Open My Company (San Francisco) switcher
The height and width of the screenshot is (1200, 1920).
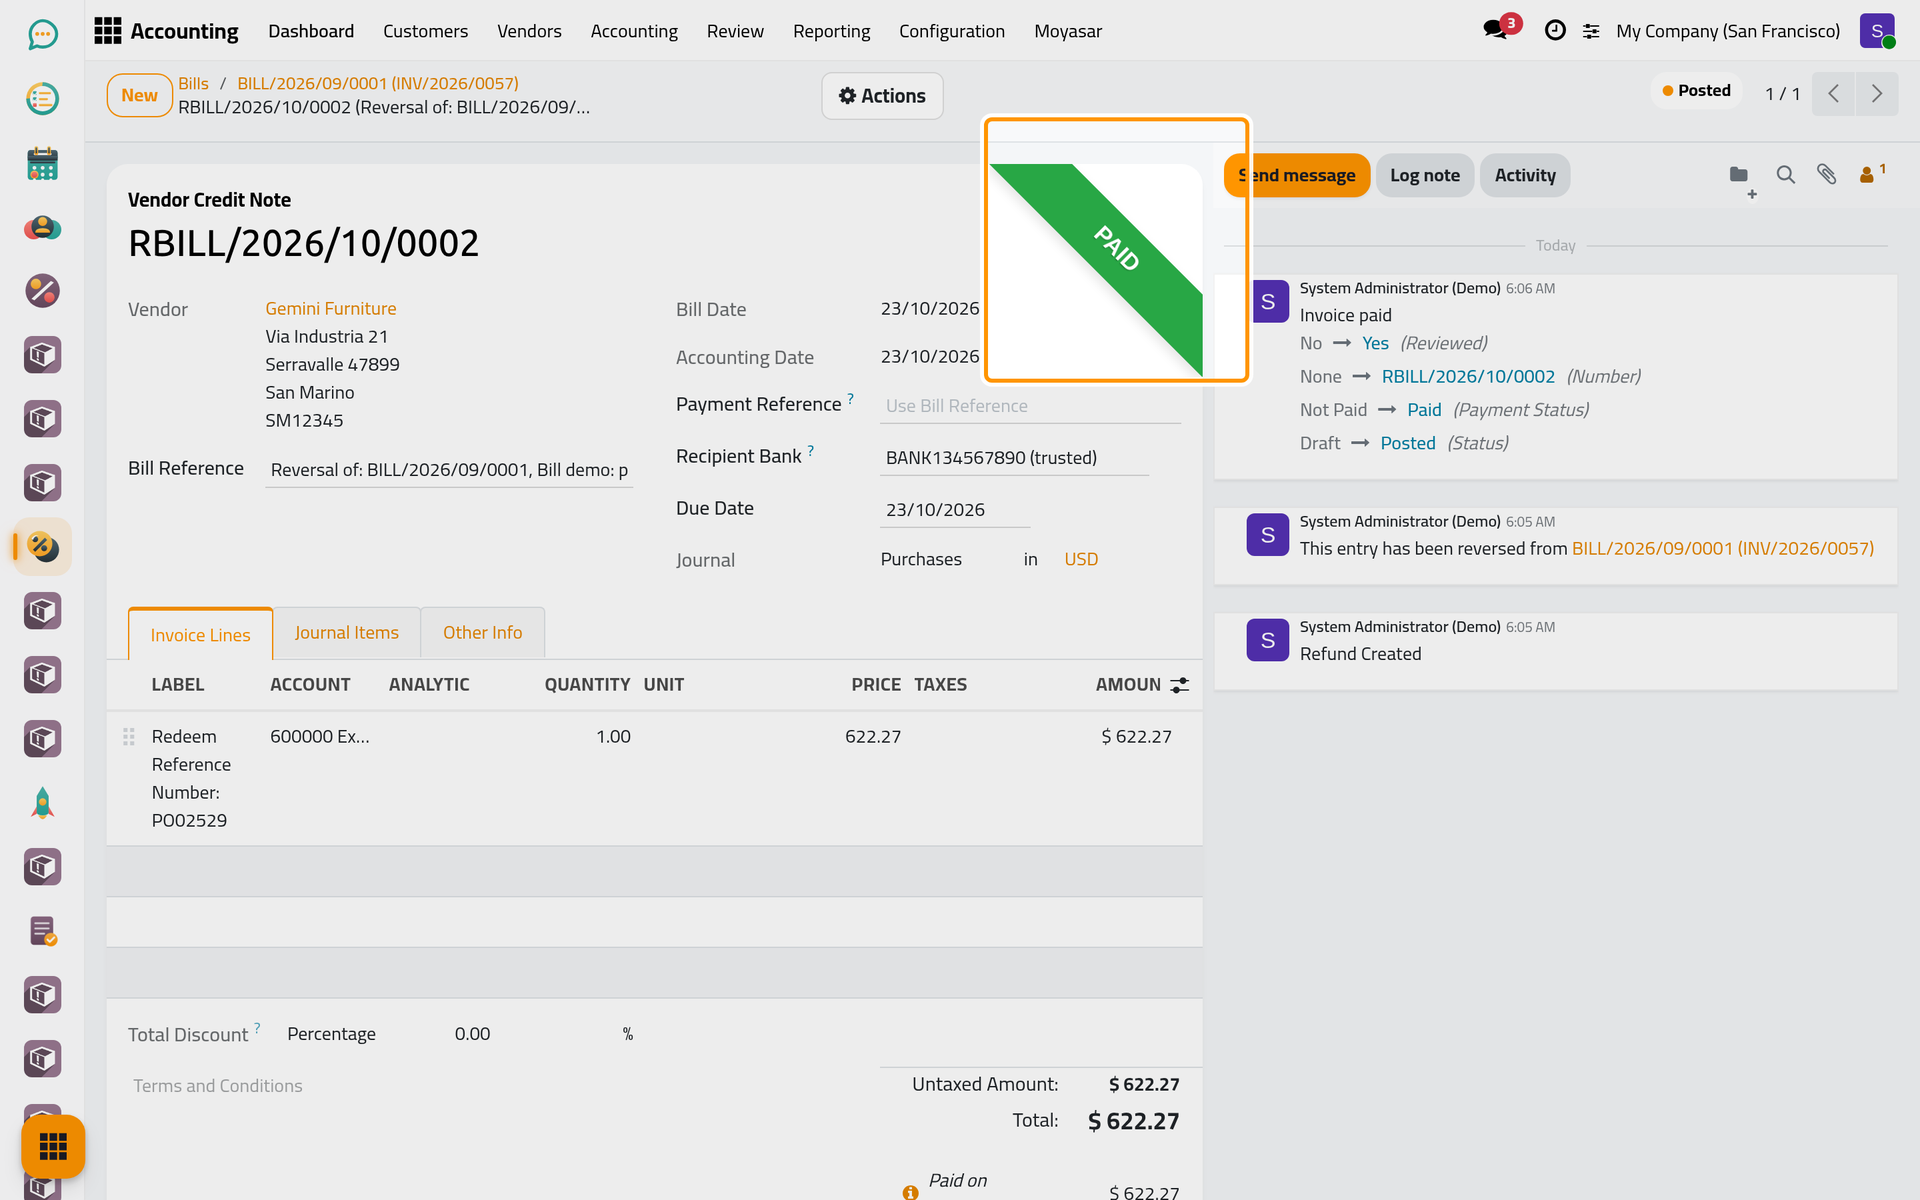point(1728,31)
